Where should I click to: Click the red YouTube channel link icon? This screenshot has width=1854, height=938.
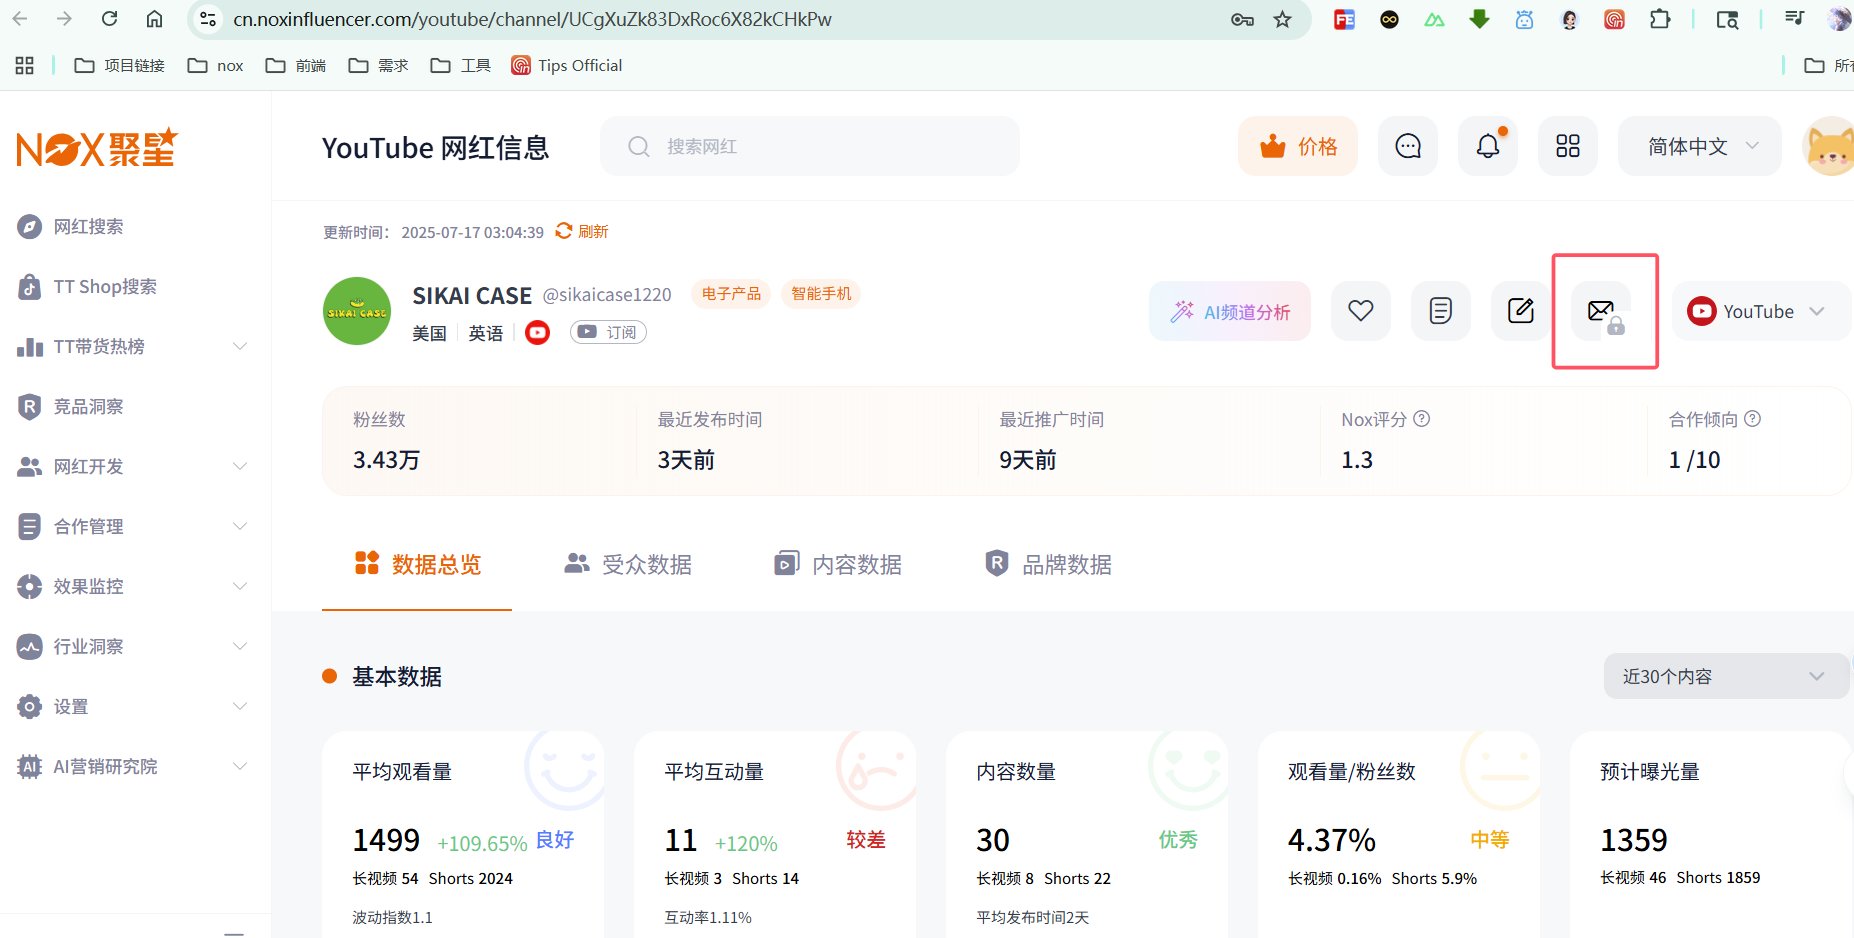coord(537,333)
